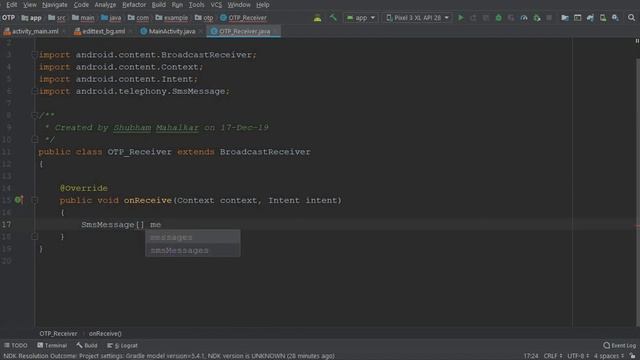Screen dimensions: 640x360
Task: Open the Event Log
Action: tap(620, 345)
